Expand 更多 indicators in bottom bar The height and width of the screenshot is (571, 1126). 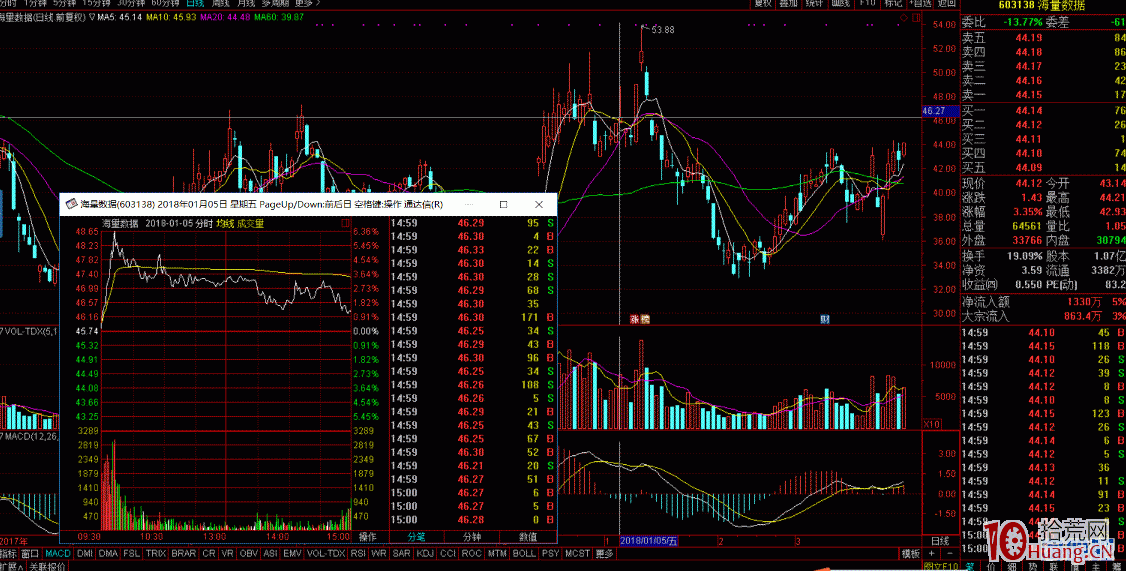pyautogui.click(x=605, y=554)
